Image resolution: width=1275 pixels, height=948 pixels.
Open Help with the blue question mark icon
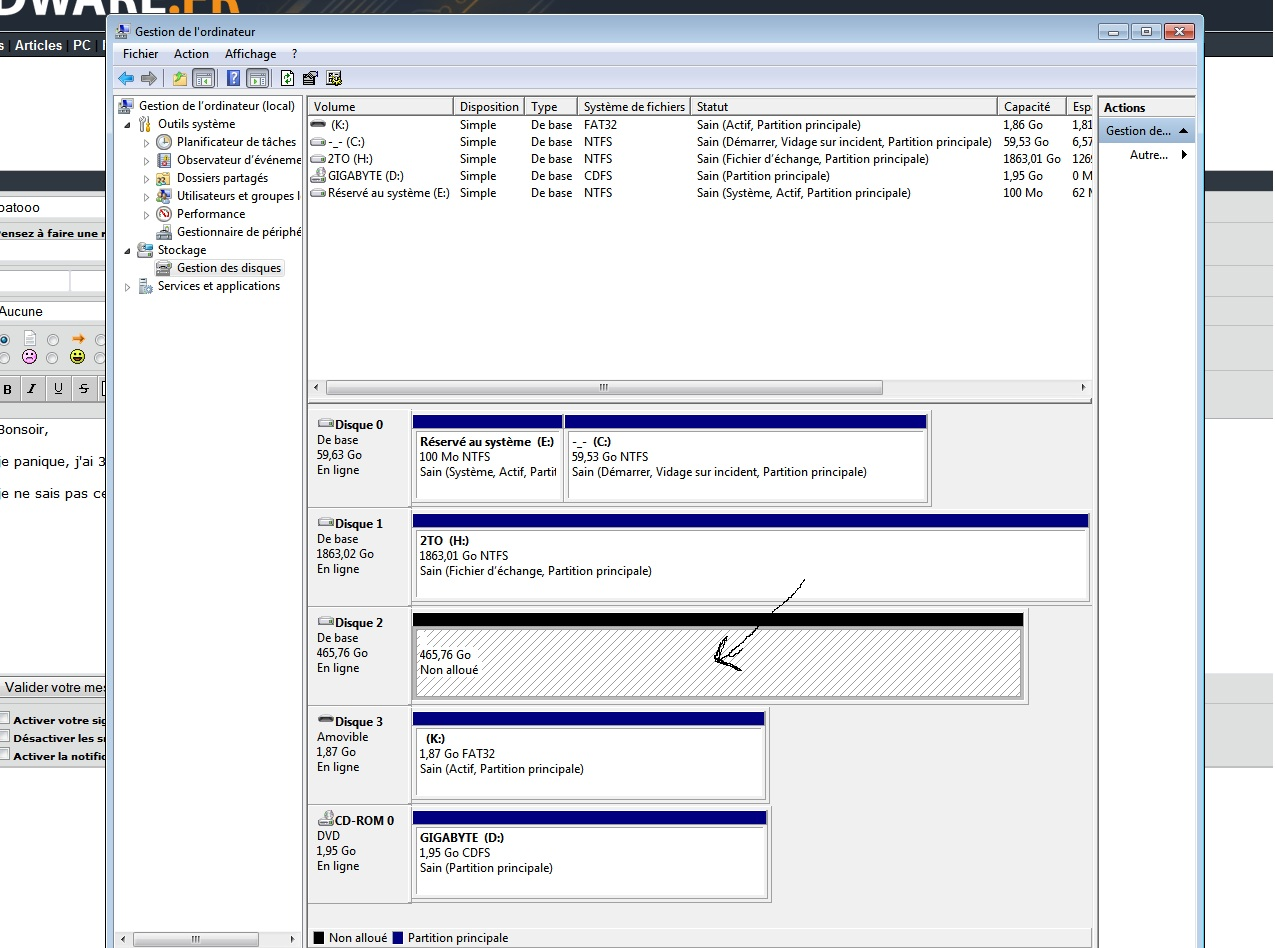click(234, 78)
